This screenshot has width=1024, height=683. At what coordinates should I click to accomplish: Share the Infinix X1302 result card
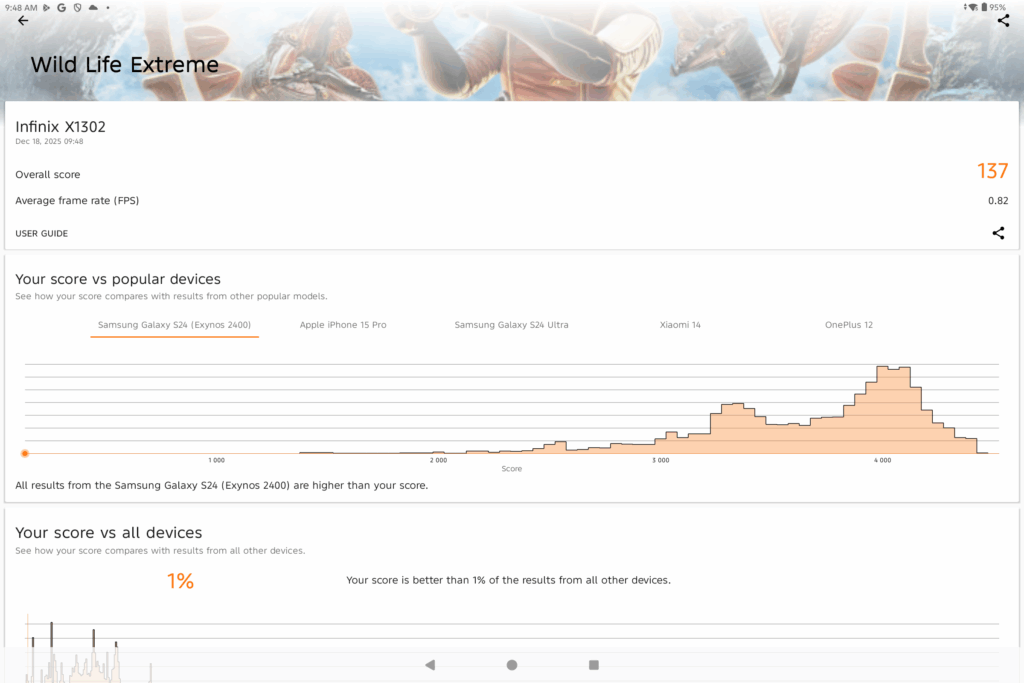(x=998, y=233)
